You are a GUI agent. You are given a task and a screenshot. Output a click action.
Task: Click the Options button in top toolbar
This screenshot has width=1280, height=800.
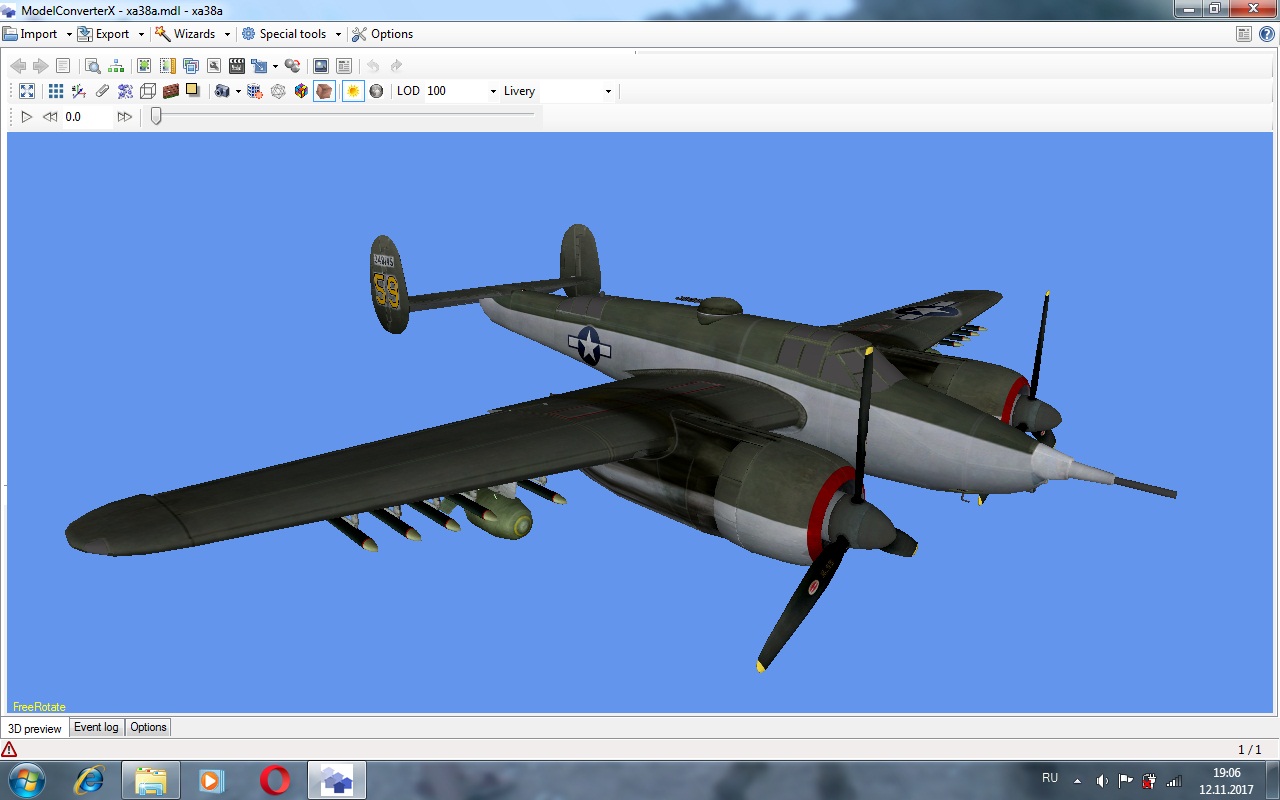tap(382, 34)
